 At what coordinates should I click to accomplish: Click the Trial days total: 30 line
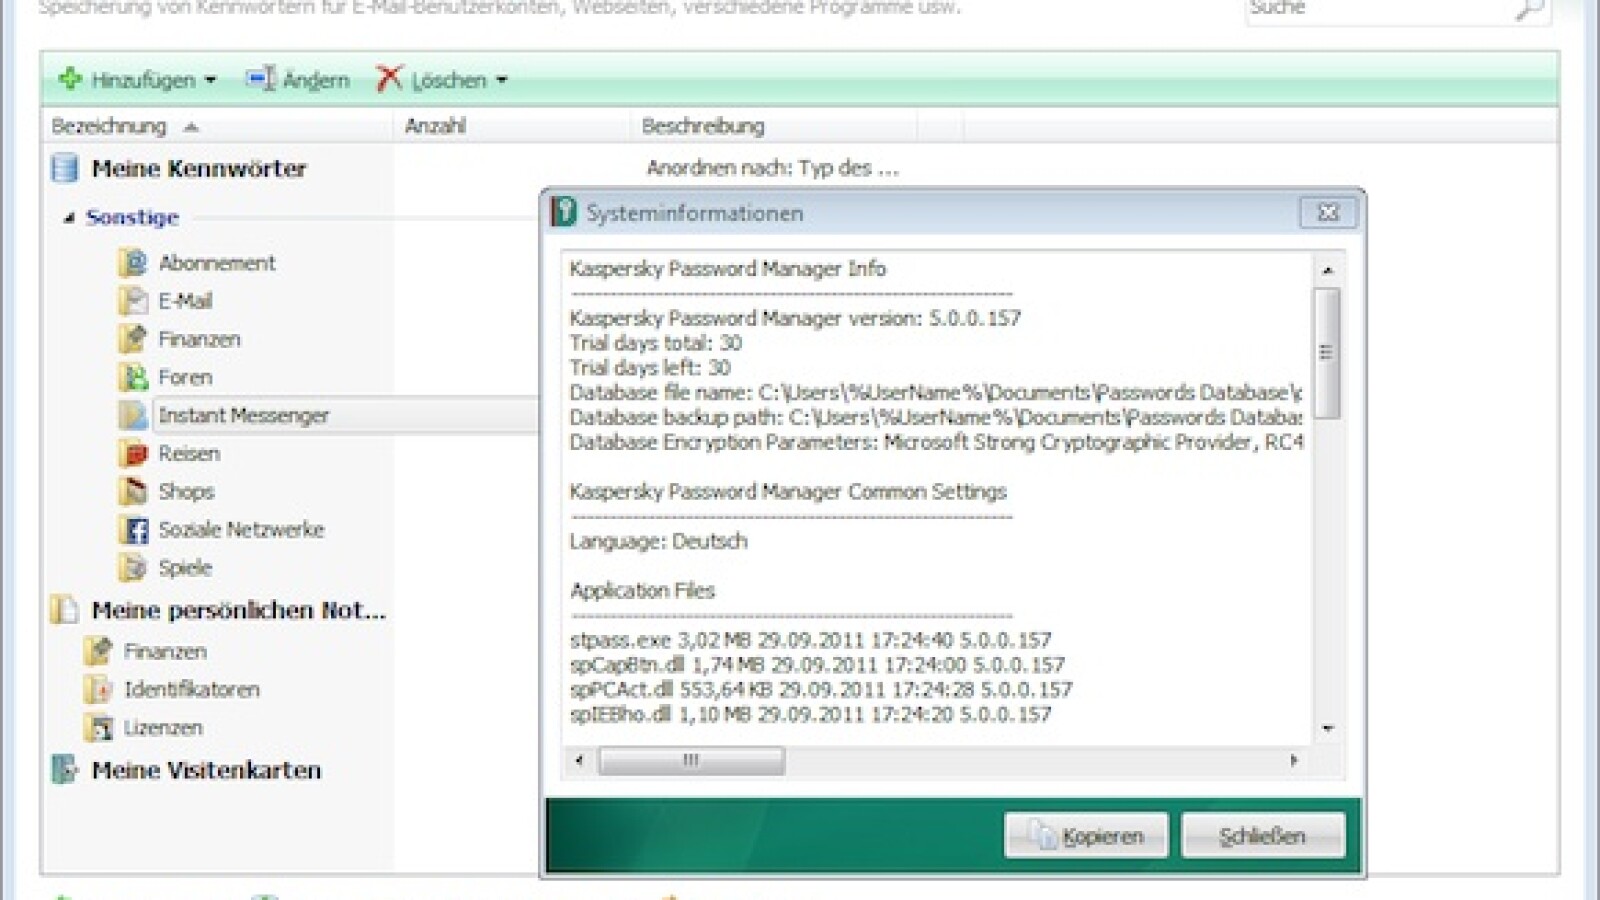pos(656,343)
